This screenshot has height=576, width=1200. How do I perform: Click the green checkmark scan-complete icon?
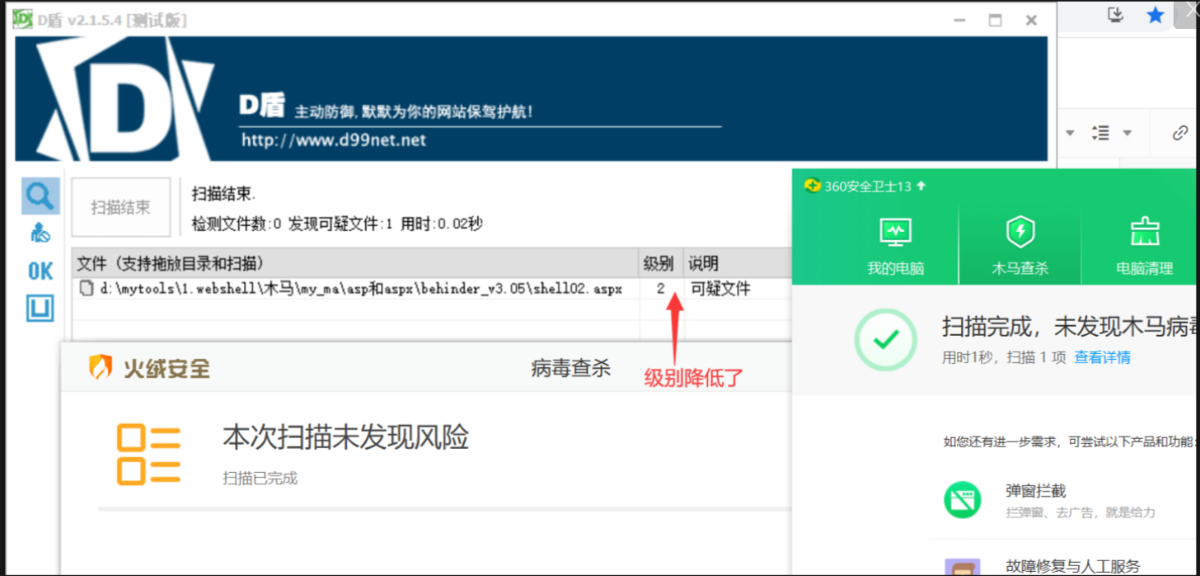(885, 339)
